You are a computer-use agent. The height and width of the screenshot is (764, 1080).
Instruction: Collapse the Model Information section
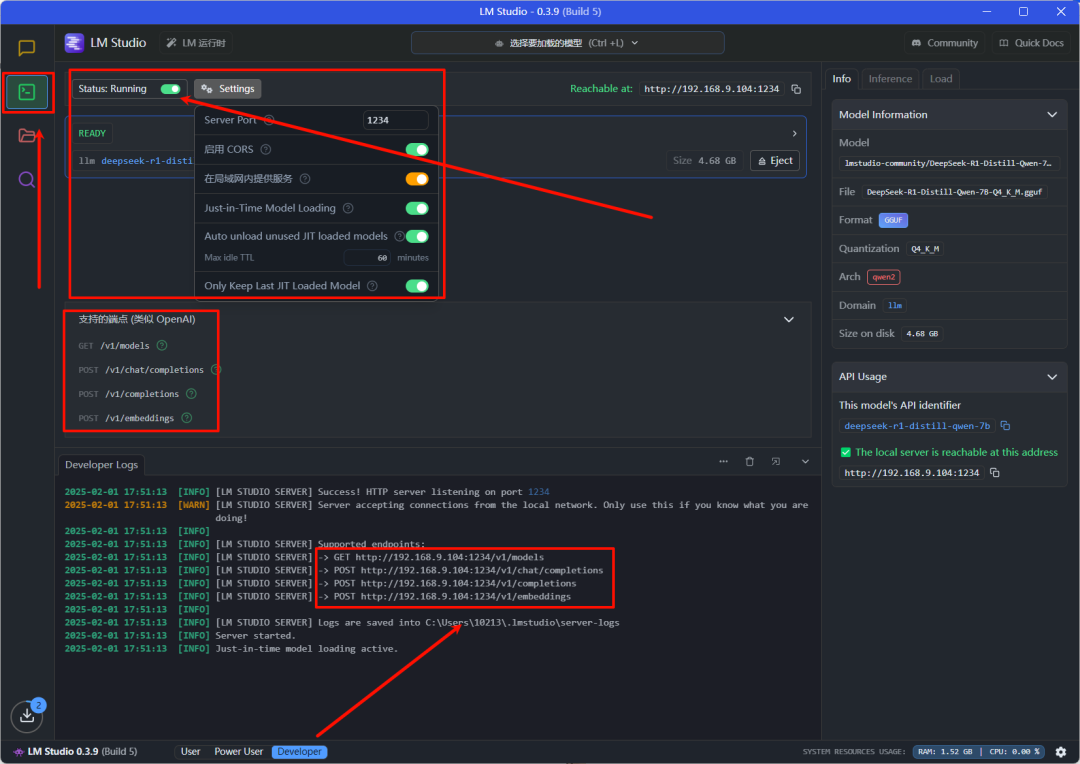coord(1052,114)
